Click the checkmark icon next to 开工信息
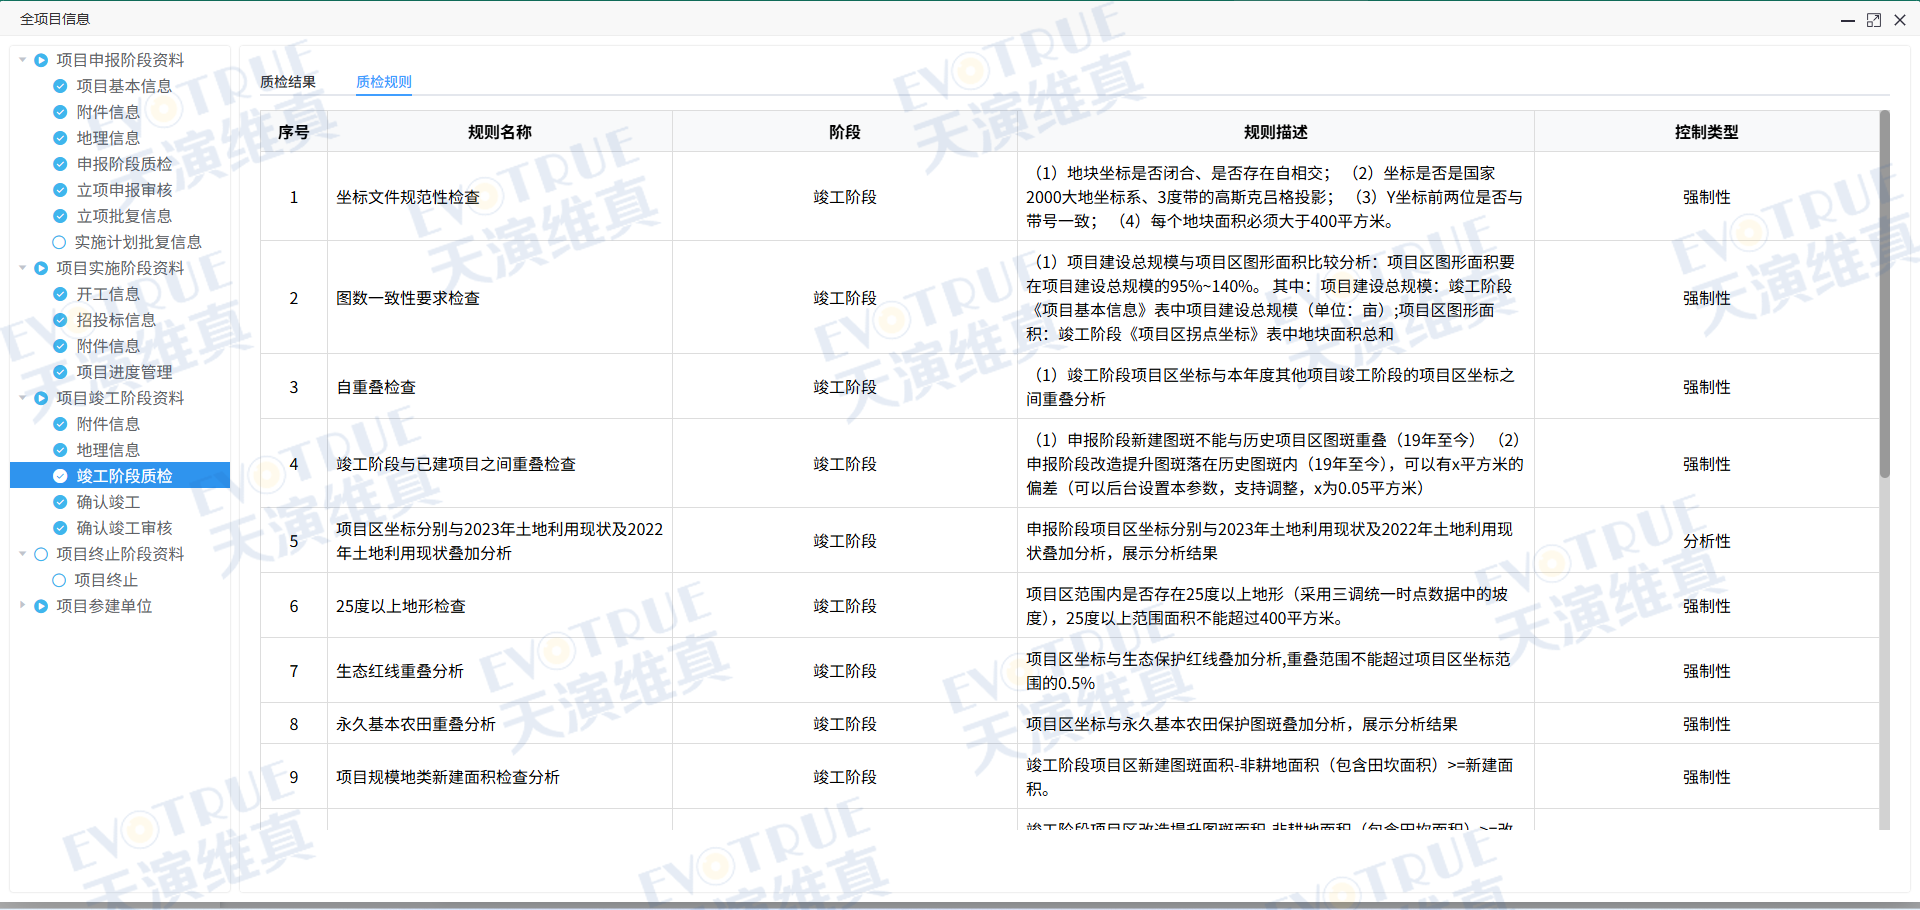 pyautogui.click(x=59, y=294)
